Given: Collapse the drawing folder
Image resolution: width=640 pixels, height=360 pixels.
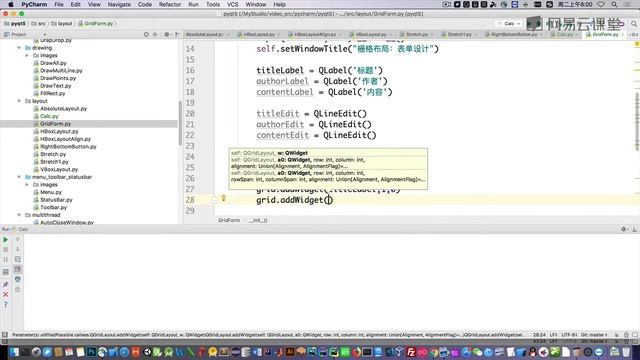Looking at the screenshot, I should coord(19,48).
